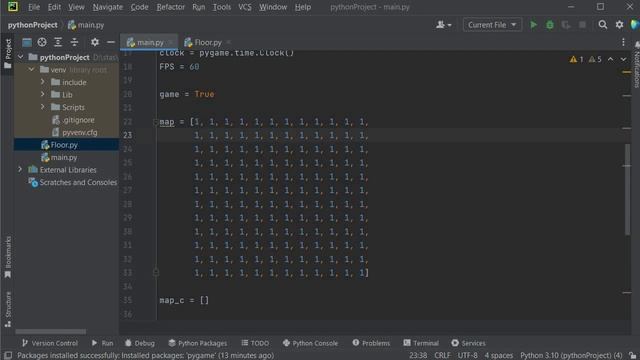Run the current file with green play icon
The height and width of the screenshot is (360, 640).
click(533, 25)
